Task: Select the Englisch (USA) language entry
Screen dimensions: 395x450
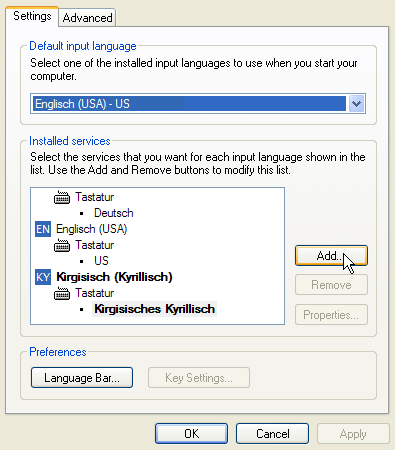Action: [x=92, y=229]
